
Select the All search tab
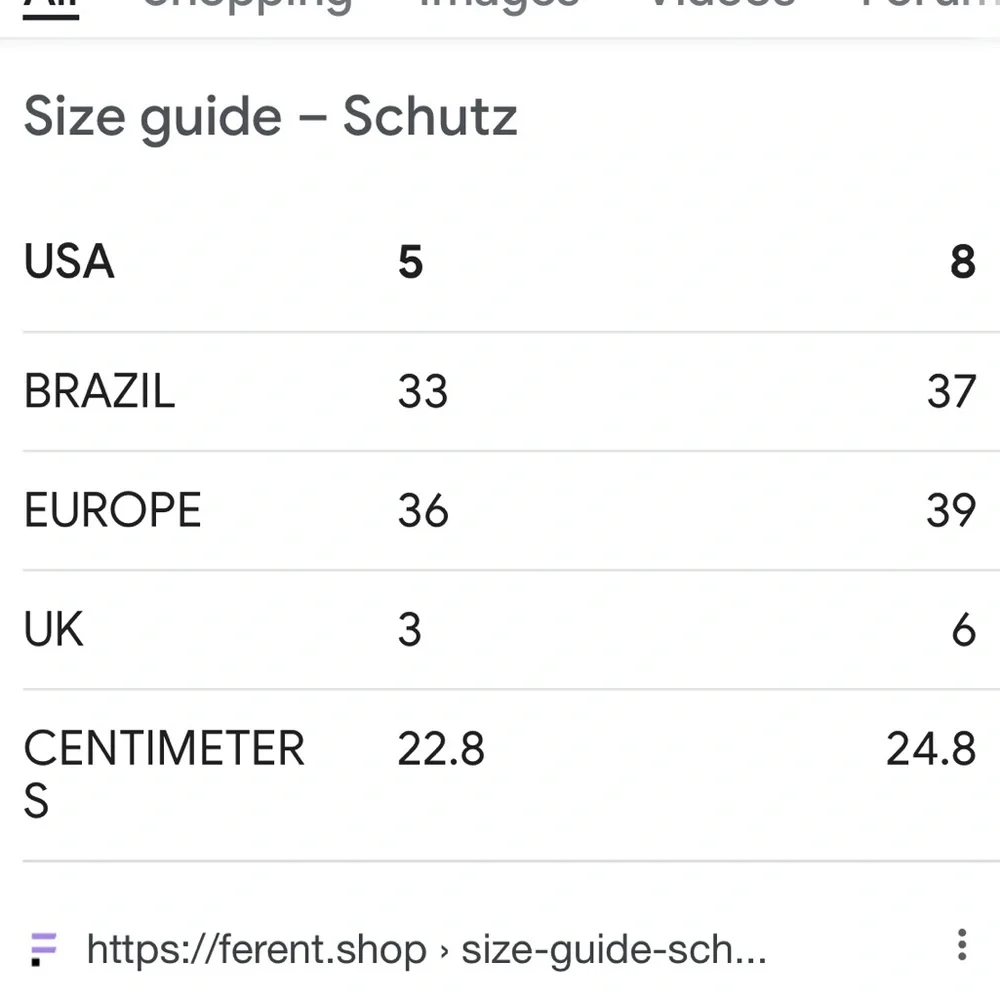tap(50, 9)
